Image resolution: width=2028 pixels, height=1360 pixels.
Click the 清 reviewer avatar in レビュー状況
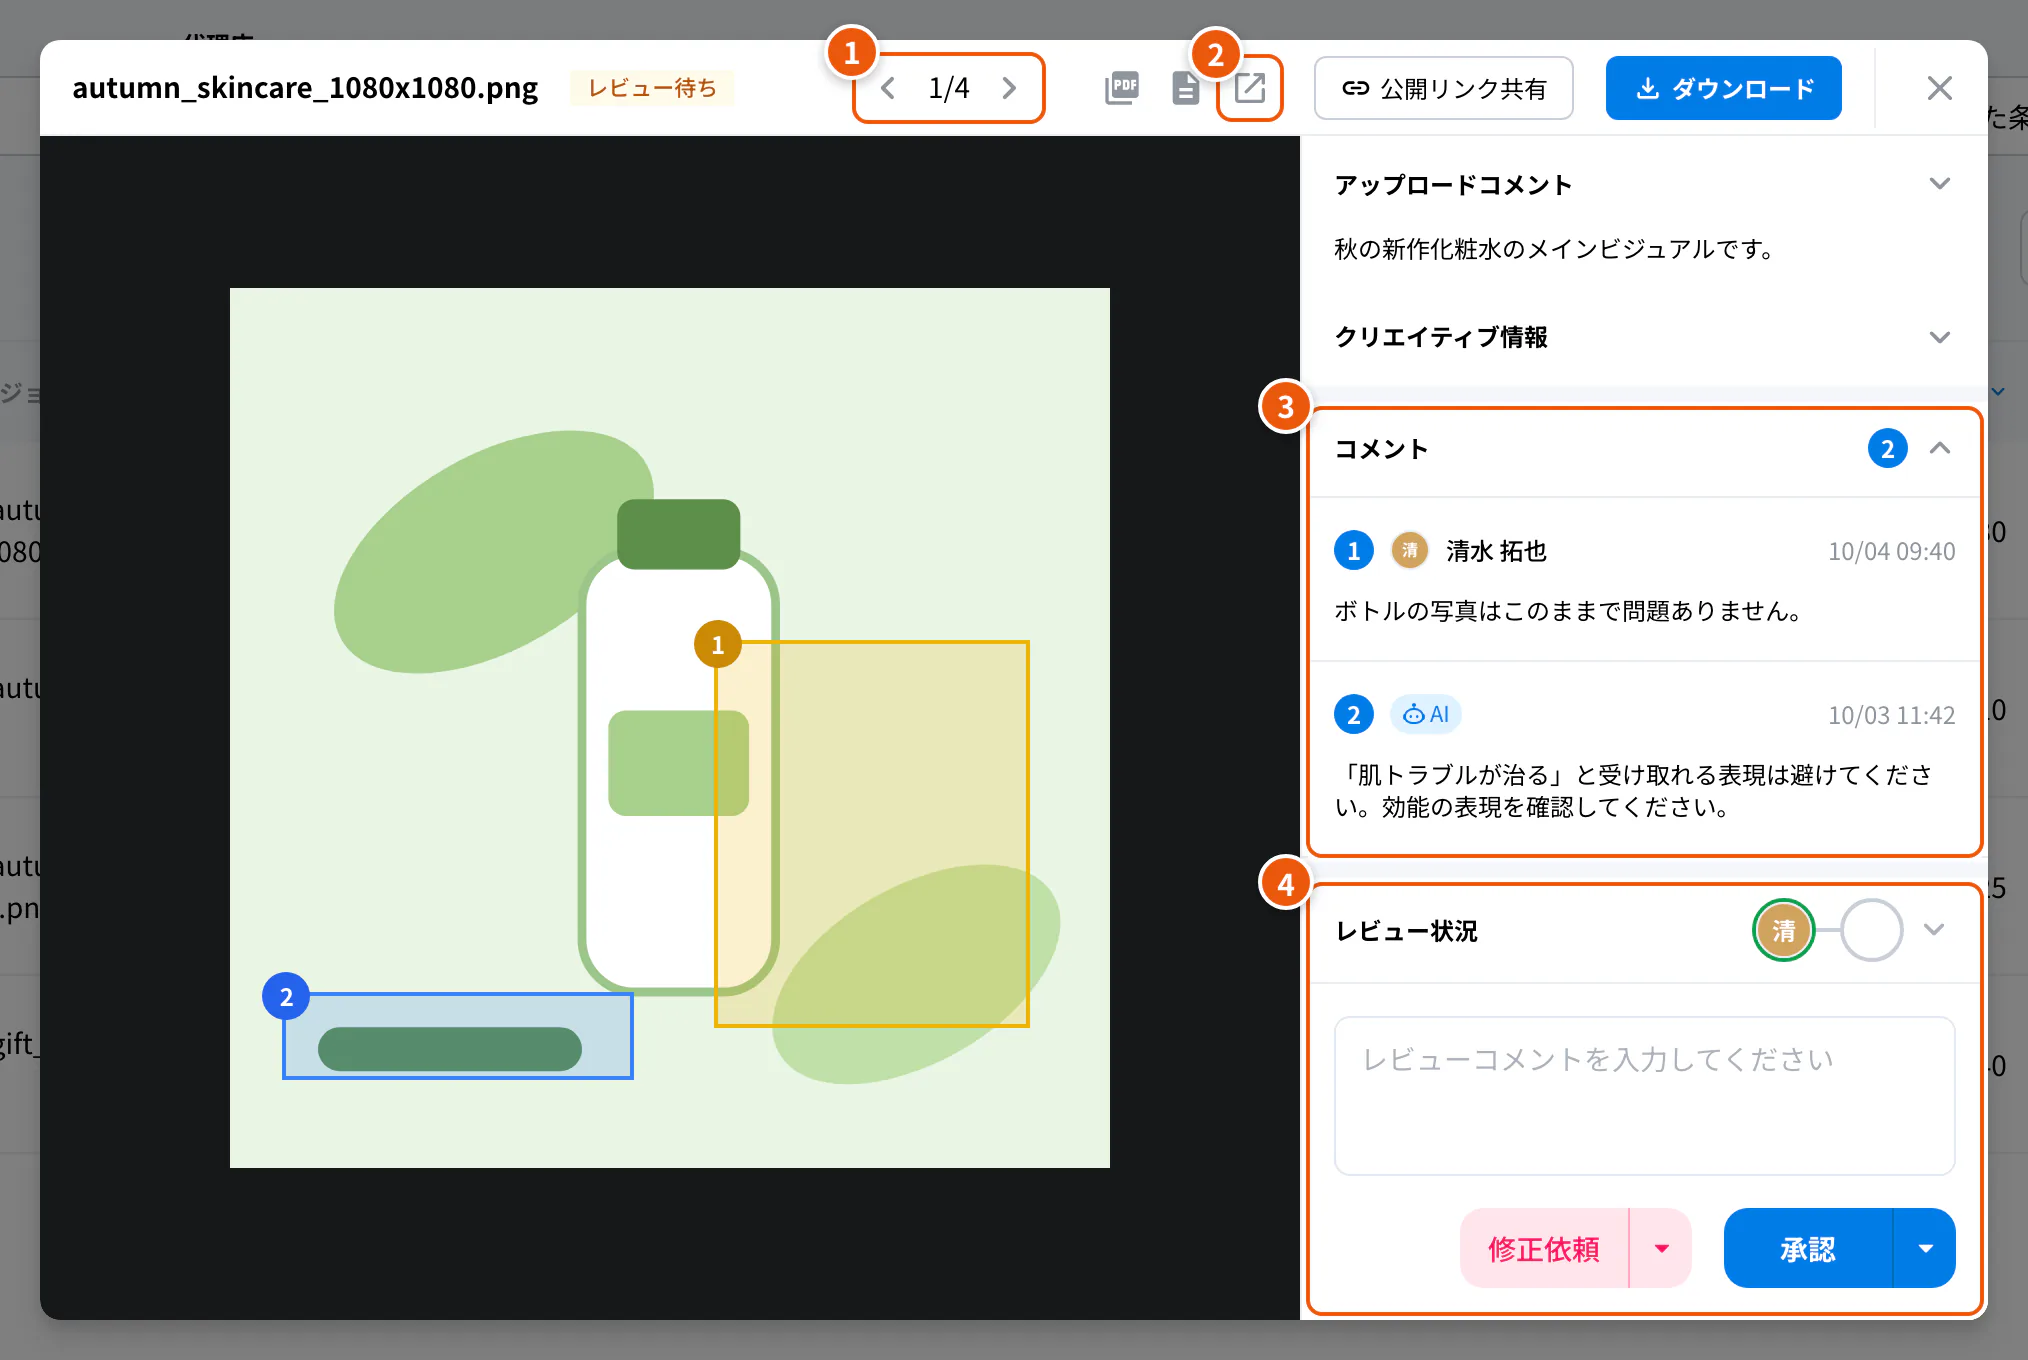(1783, 931)
